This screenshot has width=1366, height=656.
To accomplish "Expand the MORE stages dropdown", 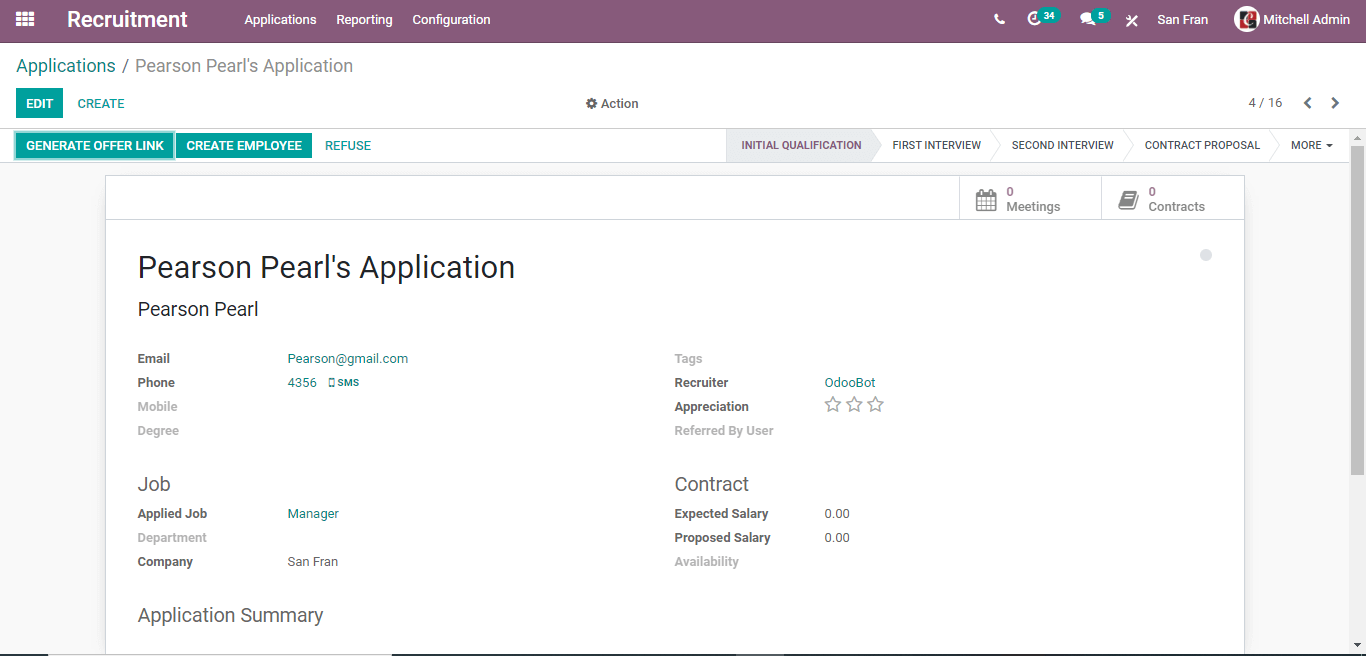I will pyautogui.click(x=1311, y=145).
